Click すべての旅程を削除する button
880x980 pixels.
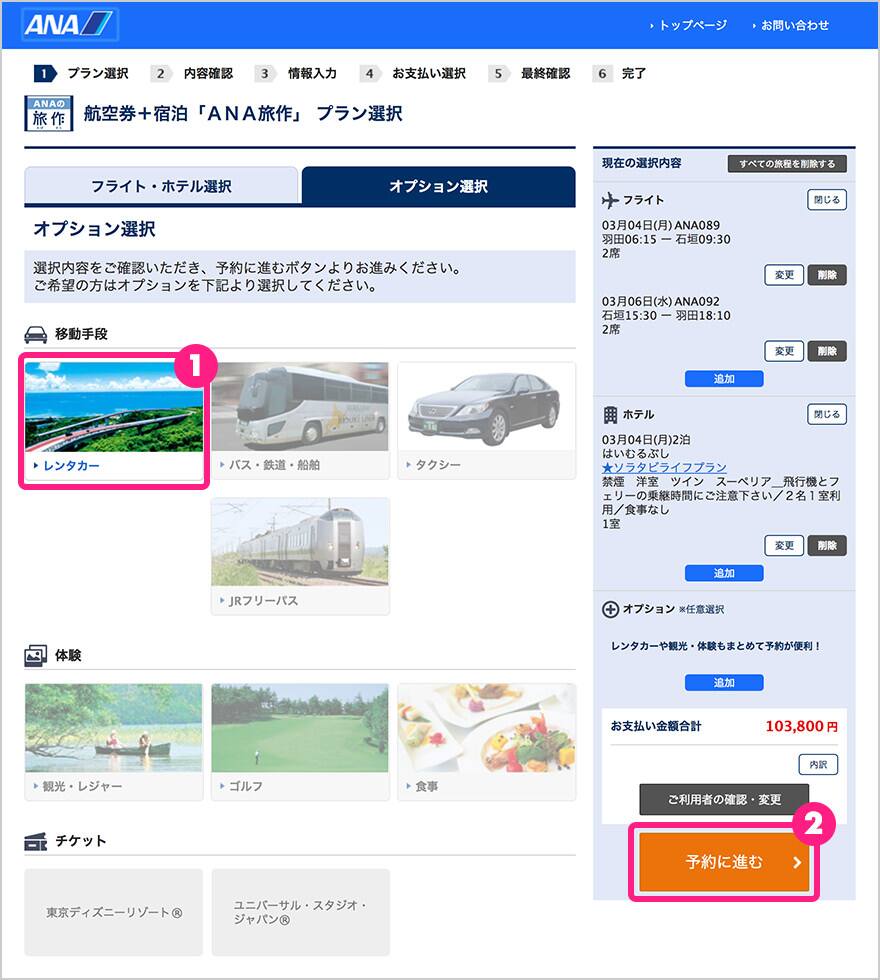point(786,164)
